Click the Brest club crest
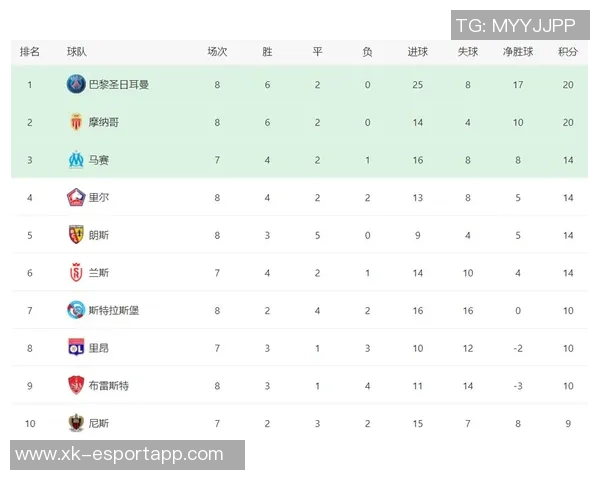The width and height of the screenshot is (600, 480). pyautogui.click(x=77, y=385)
